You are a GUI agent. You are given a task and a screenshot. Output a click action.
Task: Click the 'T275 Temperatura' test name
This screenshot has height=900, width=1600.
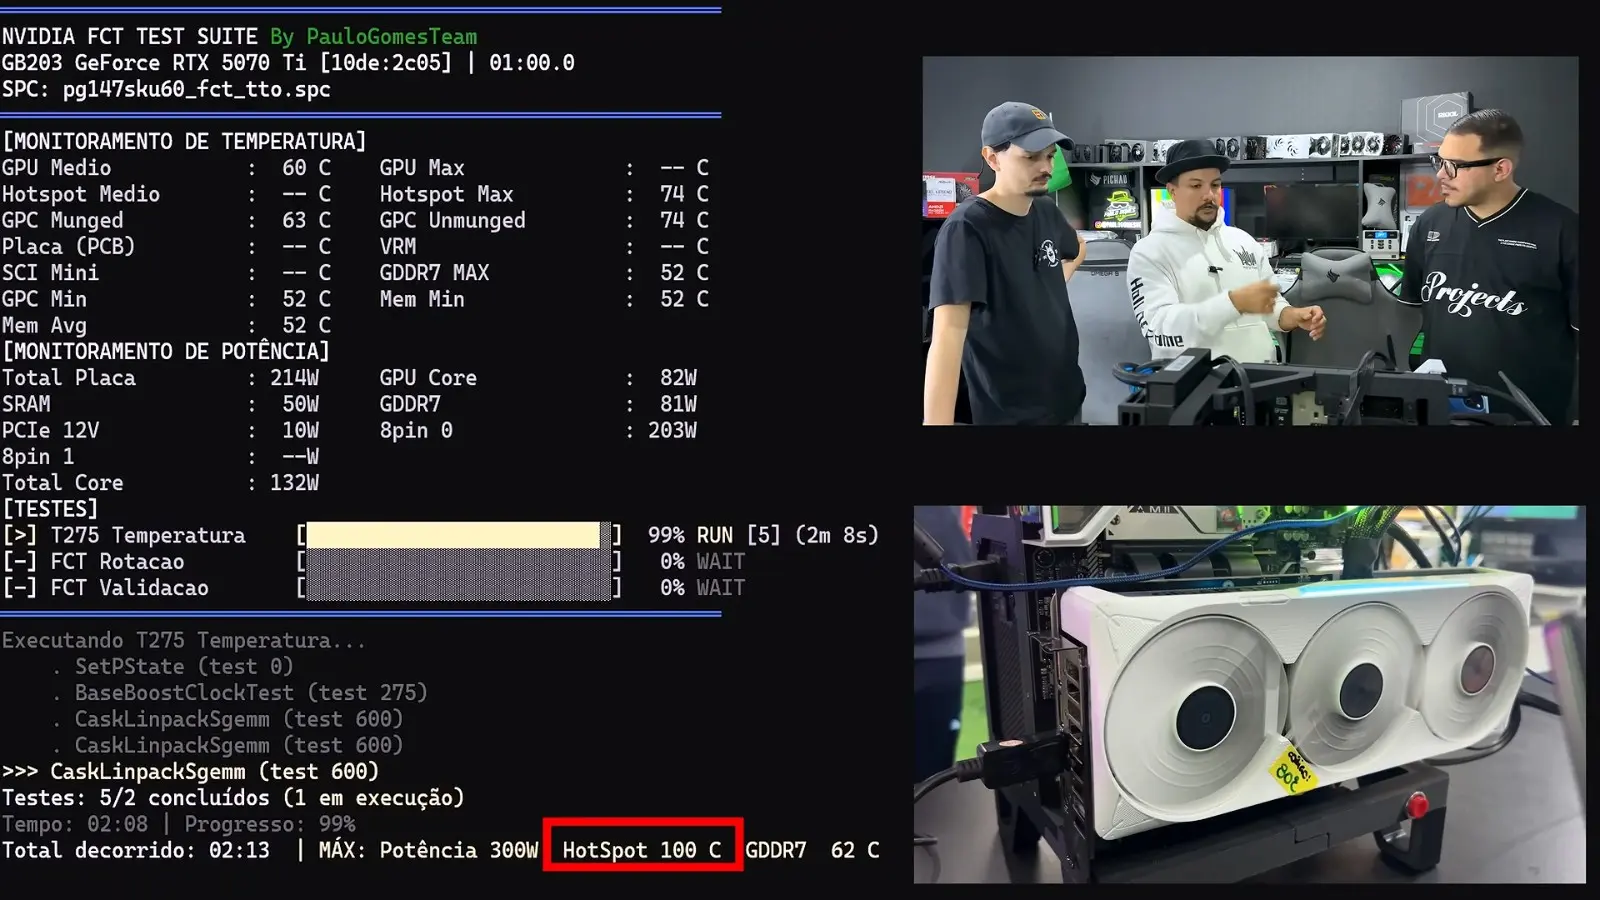tap(148, 535)
